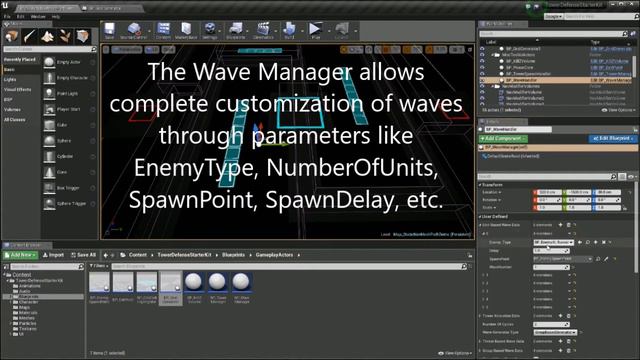Click Sphere placement icon
The width and height of the screenshot is (640, 360).
click(x=49, y=141)
